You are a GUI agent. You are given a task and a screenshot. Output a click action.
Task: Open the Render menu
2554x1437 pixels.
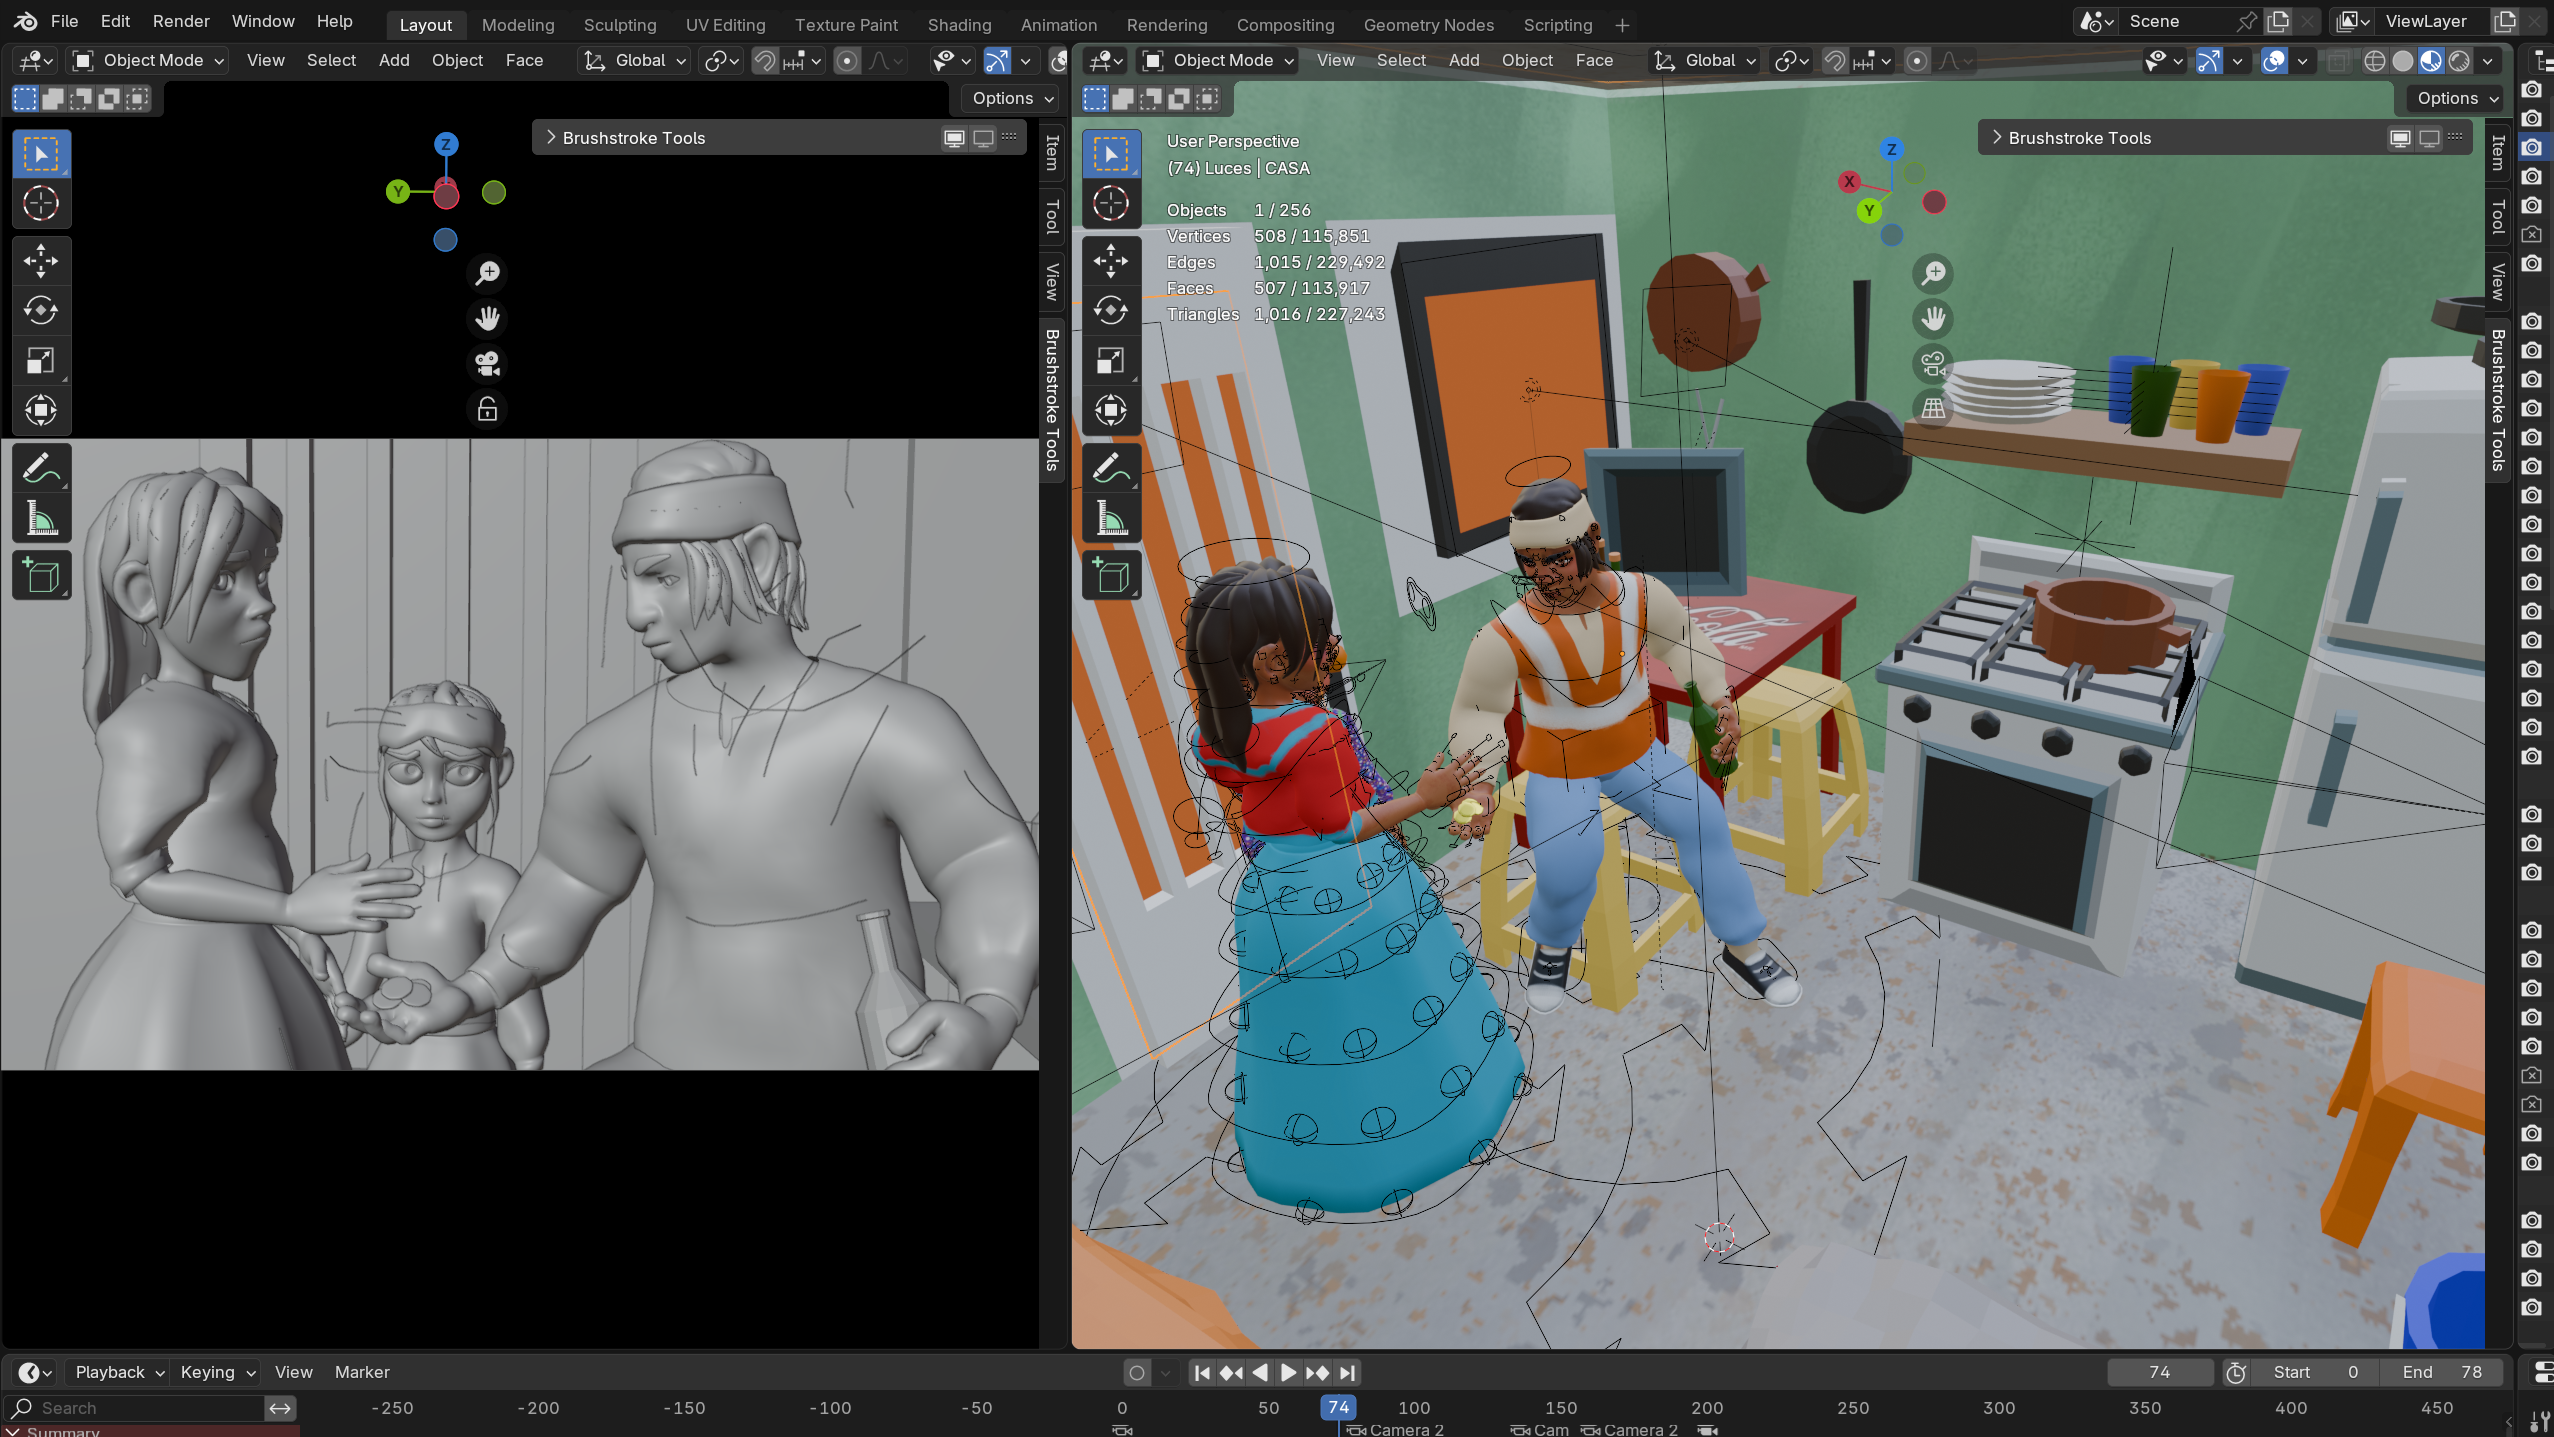(181, 21)
